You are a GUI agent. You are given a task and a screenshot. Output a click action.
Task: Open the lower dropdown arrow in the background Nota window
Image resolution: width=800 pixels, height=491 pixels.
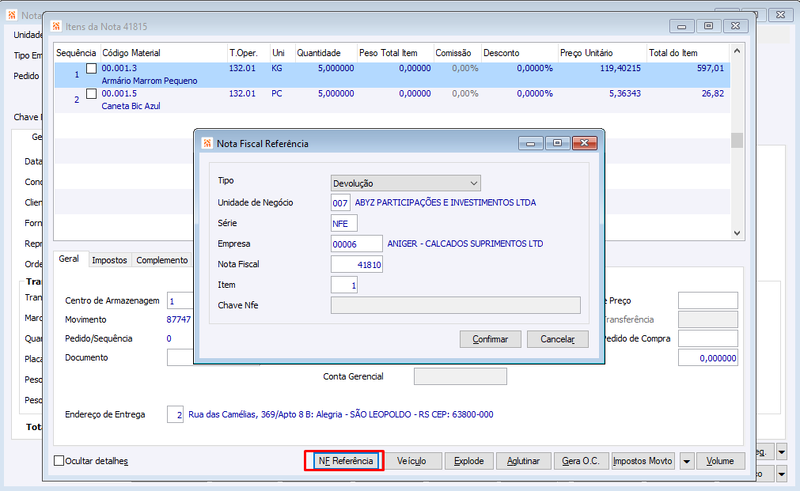tap(781, 474)
